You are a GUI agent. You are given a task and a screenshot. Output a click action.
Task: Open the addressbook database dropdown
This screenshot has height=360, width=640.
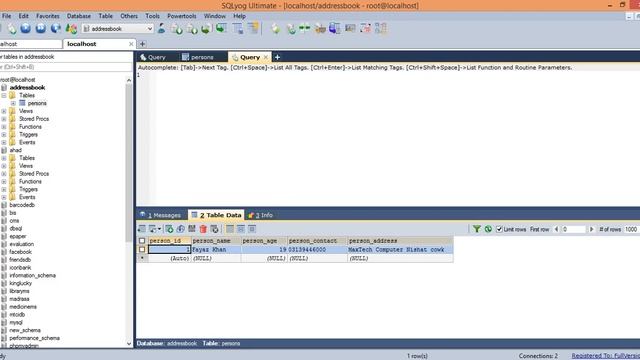pyautogui.click(x=149, y=29)
